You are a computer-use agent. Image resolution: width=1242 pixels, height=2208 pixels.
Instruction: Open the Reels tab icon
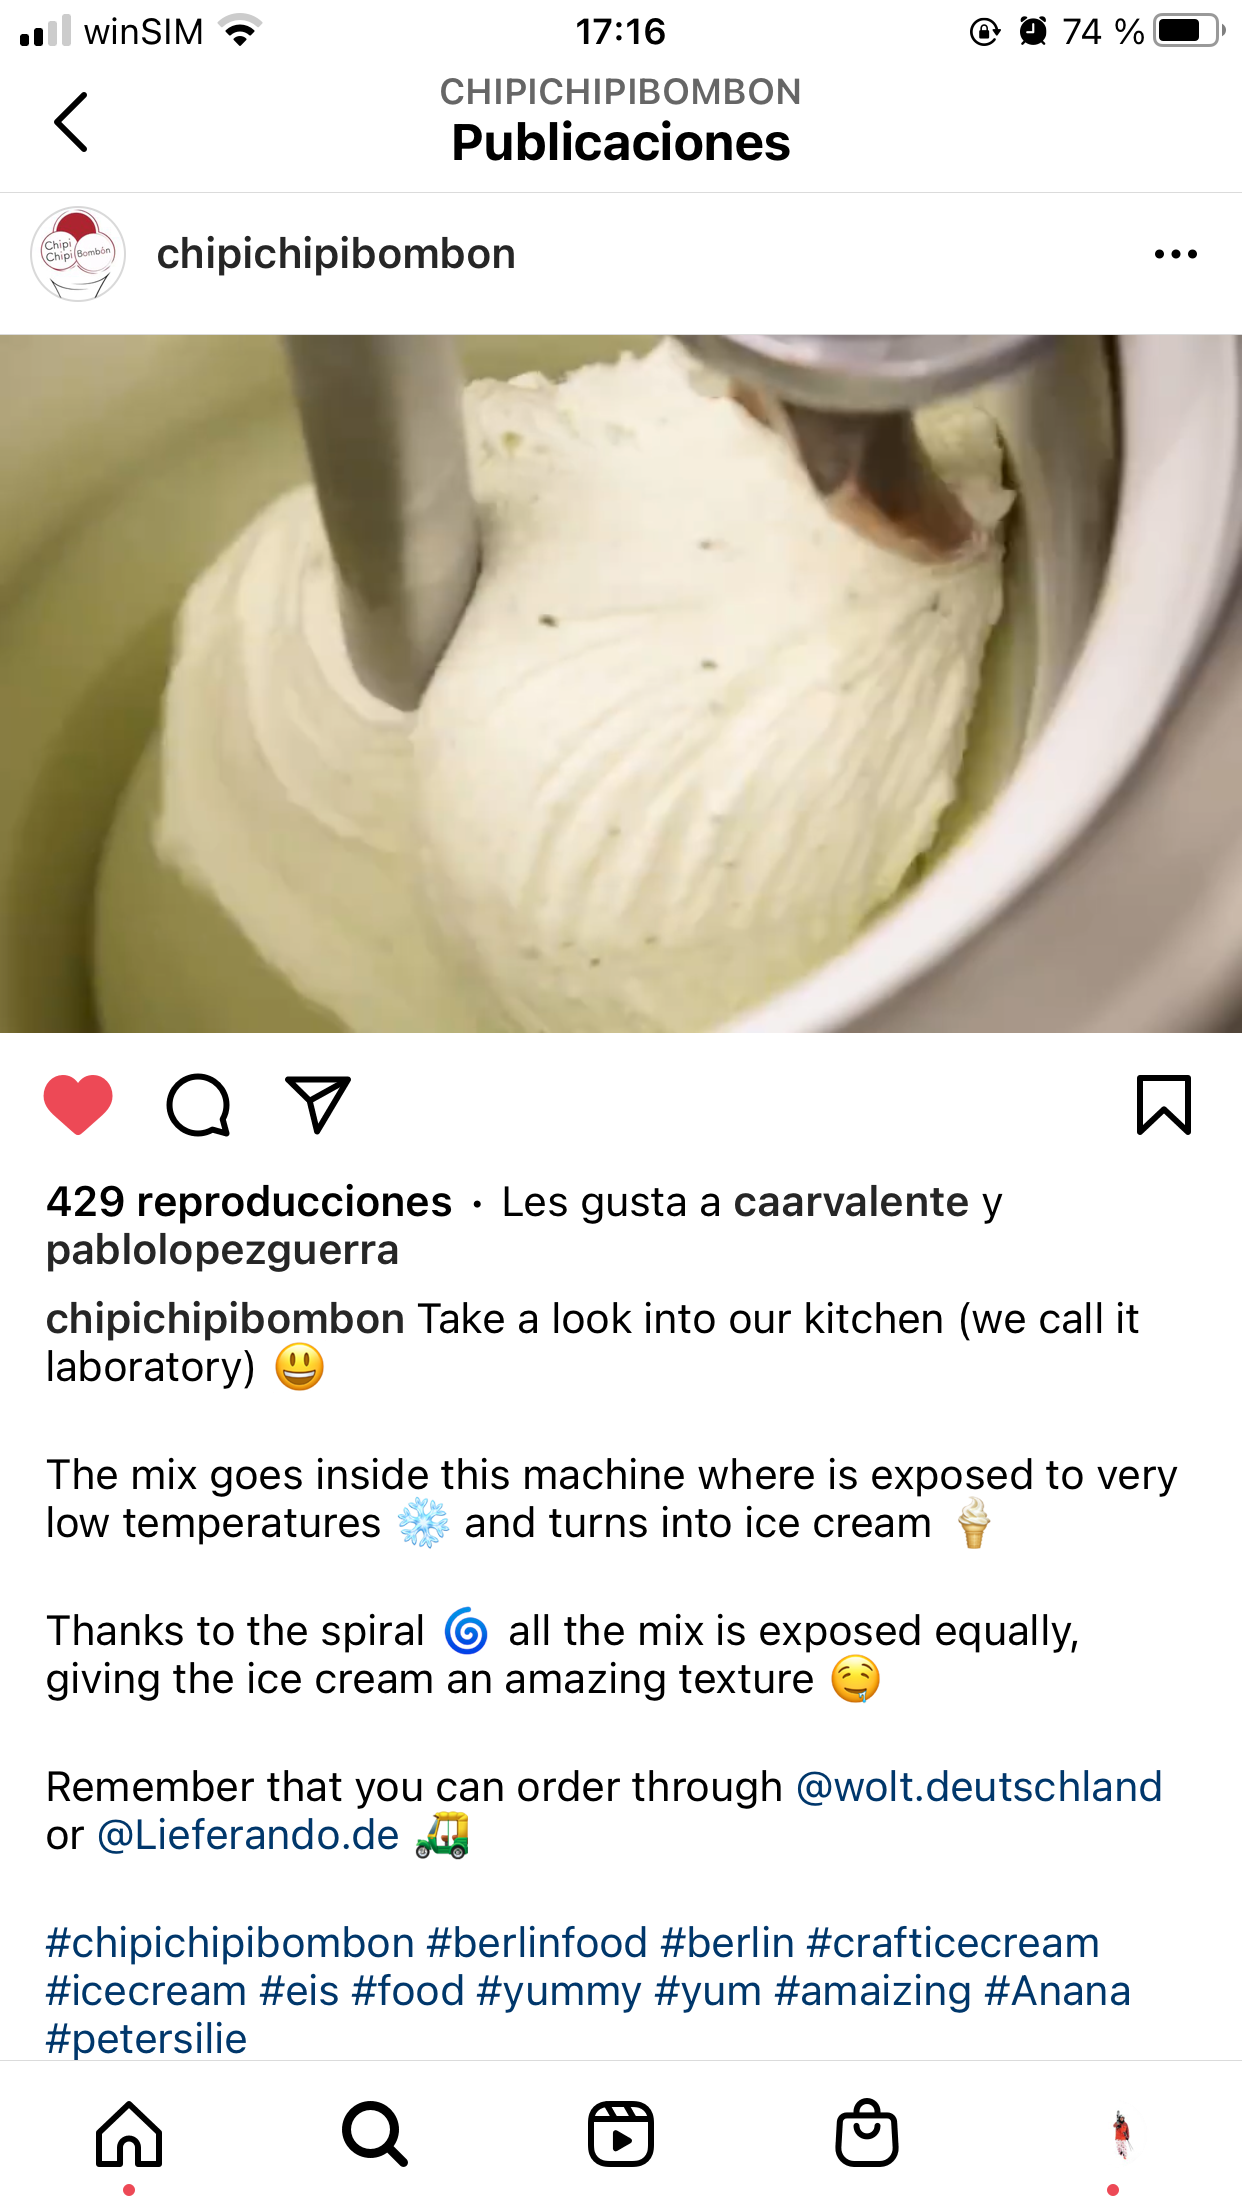621,2134
